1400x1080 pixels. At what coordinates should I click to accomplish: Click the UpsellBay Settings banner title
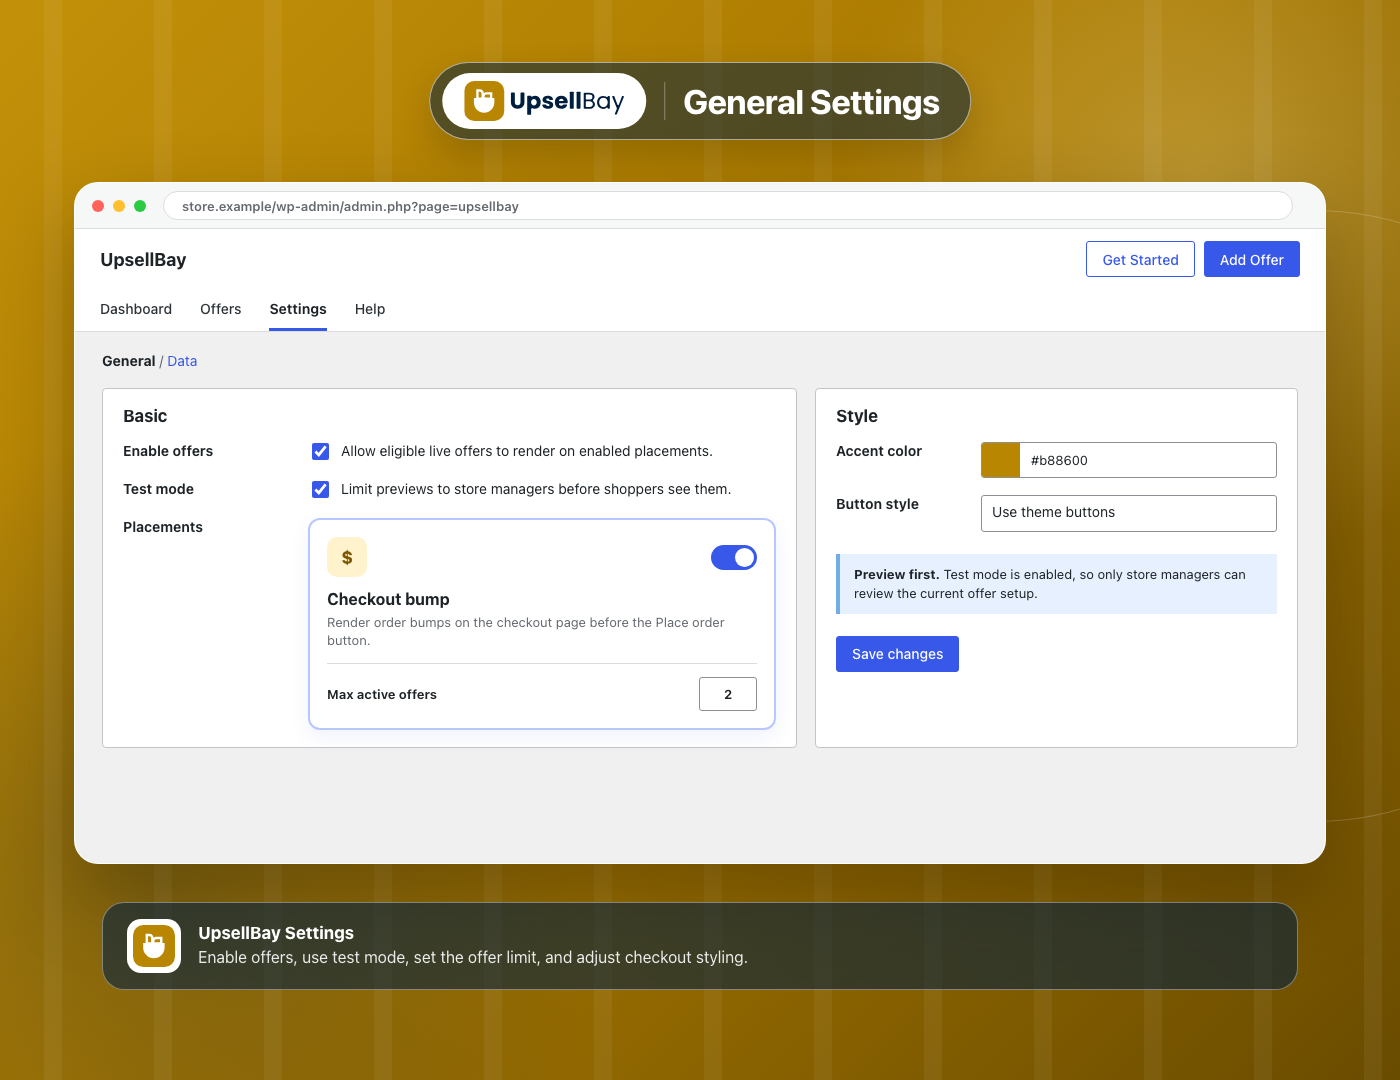pyautogui.click(x=276, y=933)
